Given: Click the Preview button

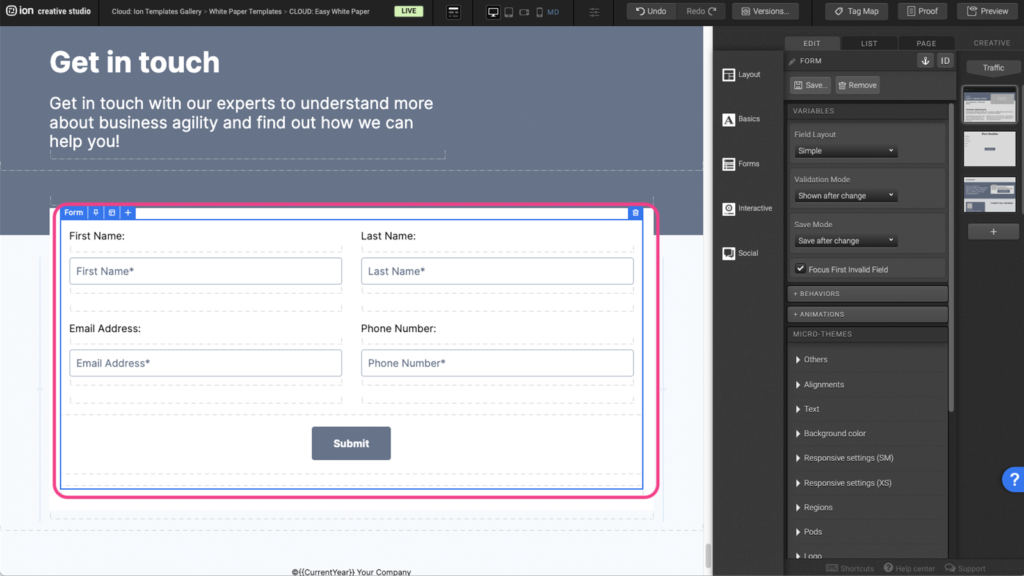Looking at the screenshot, I should (x=986, y=11).
